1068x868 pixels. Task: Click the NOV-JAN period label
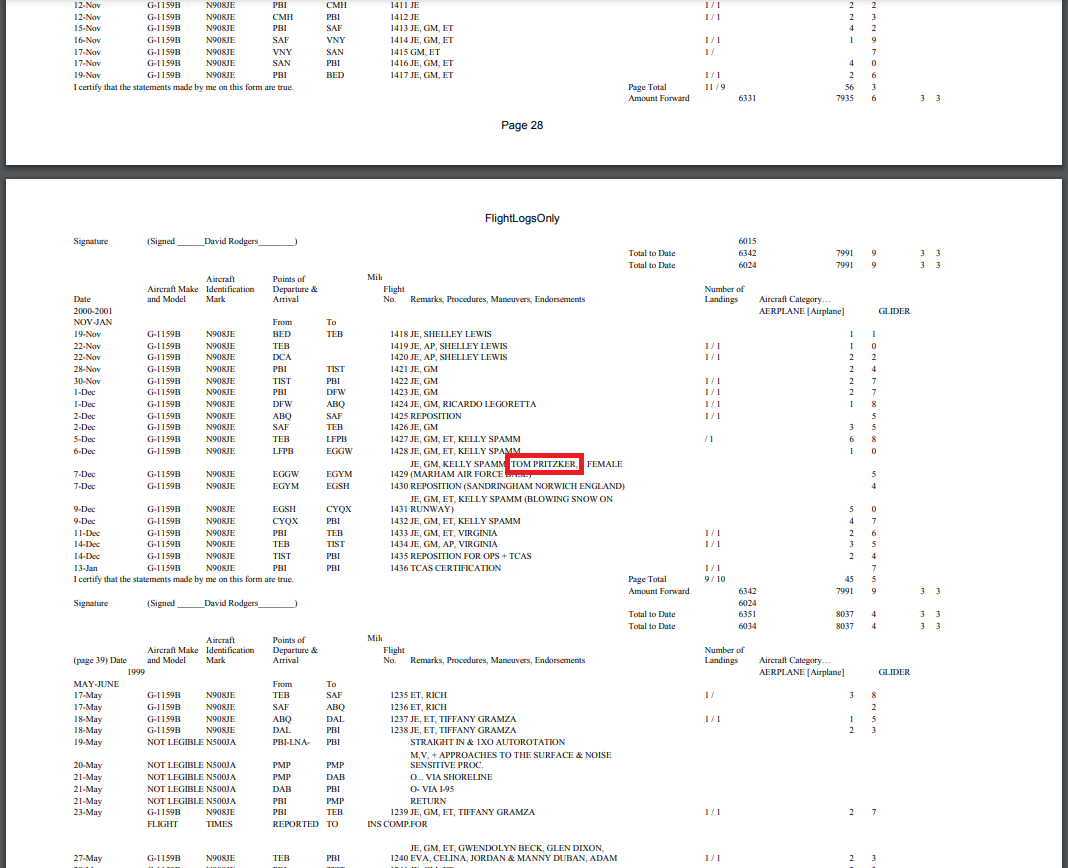tap(91, 322)
